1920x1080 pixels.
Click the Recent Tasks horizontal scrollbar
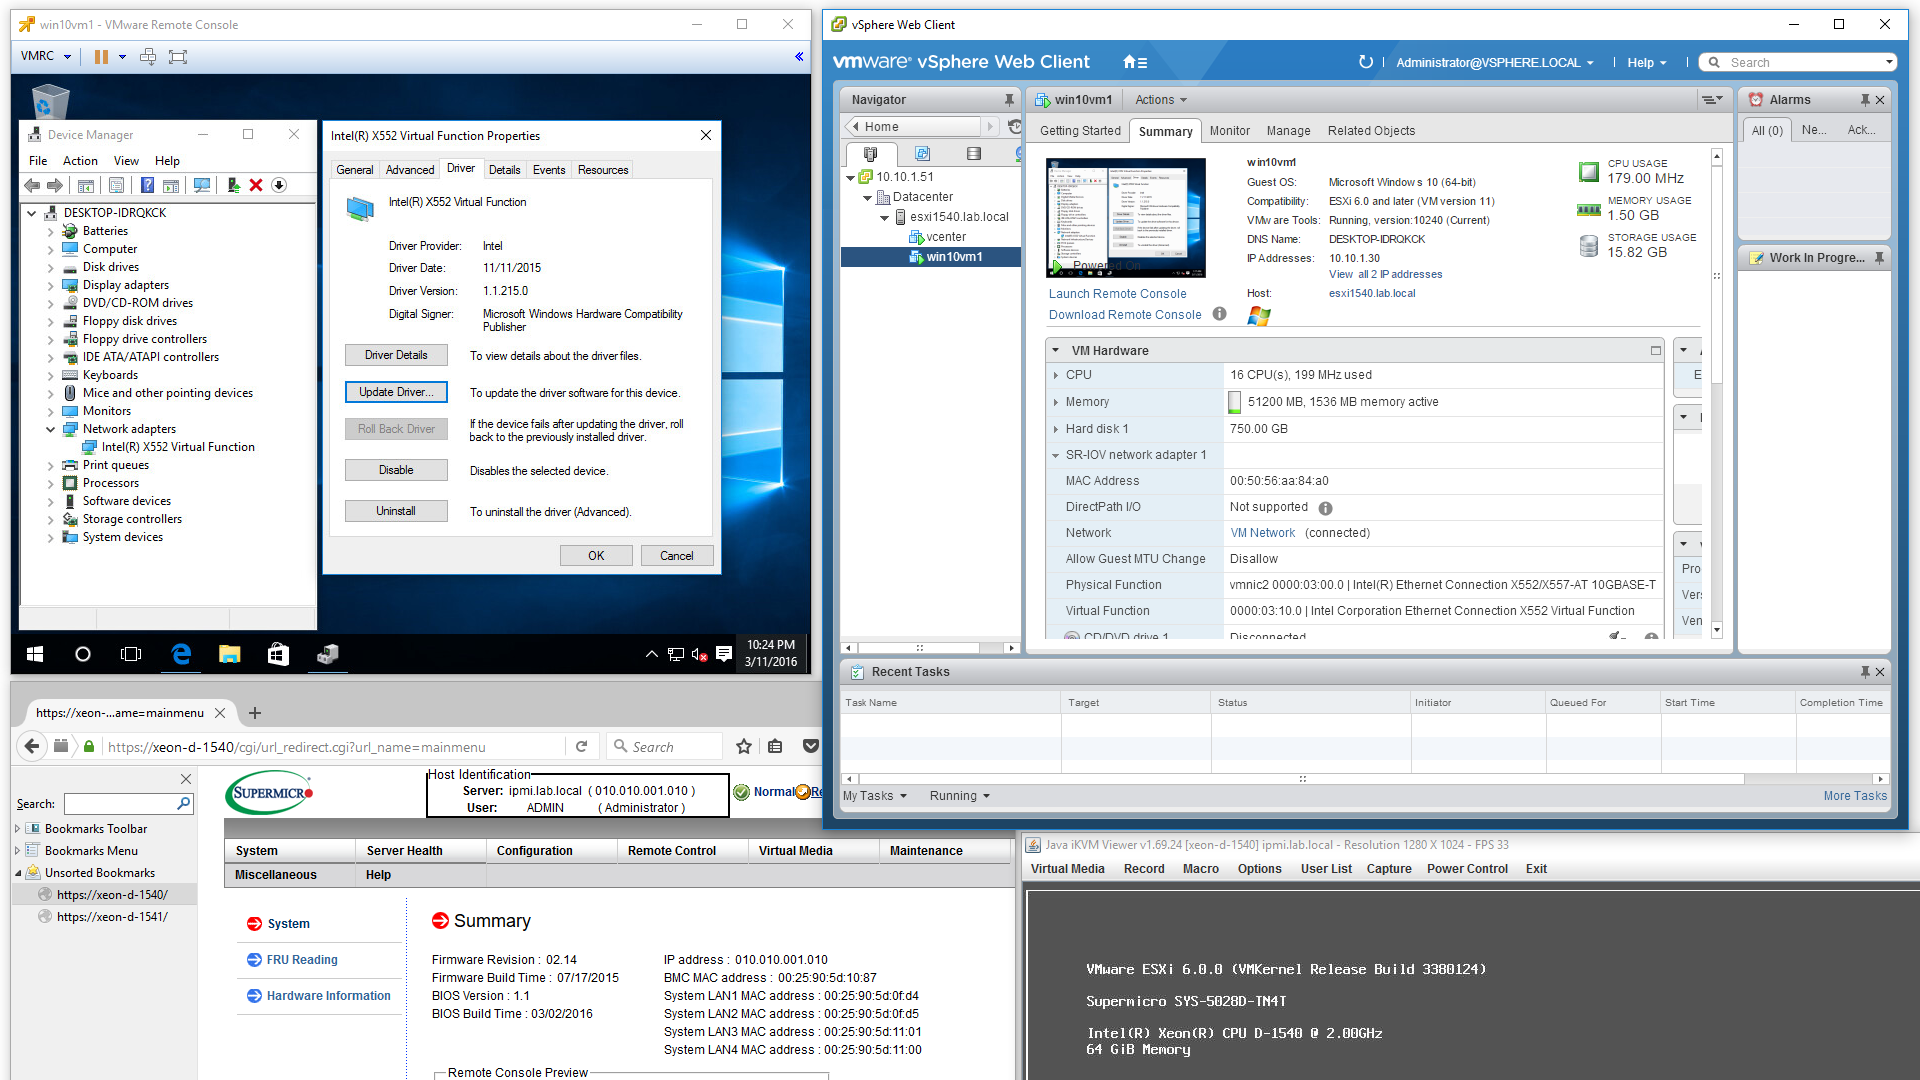click(1301, 779)
